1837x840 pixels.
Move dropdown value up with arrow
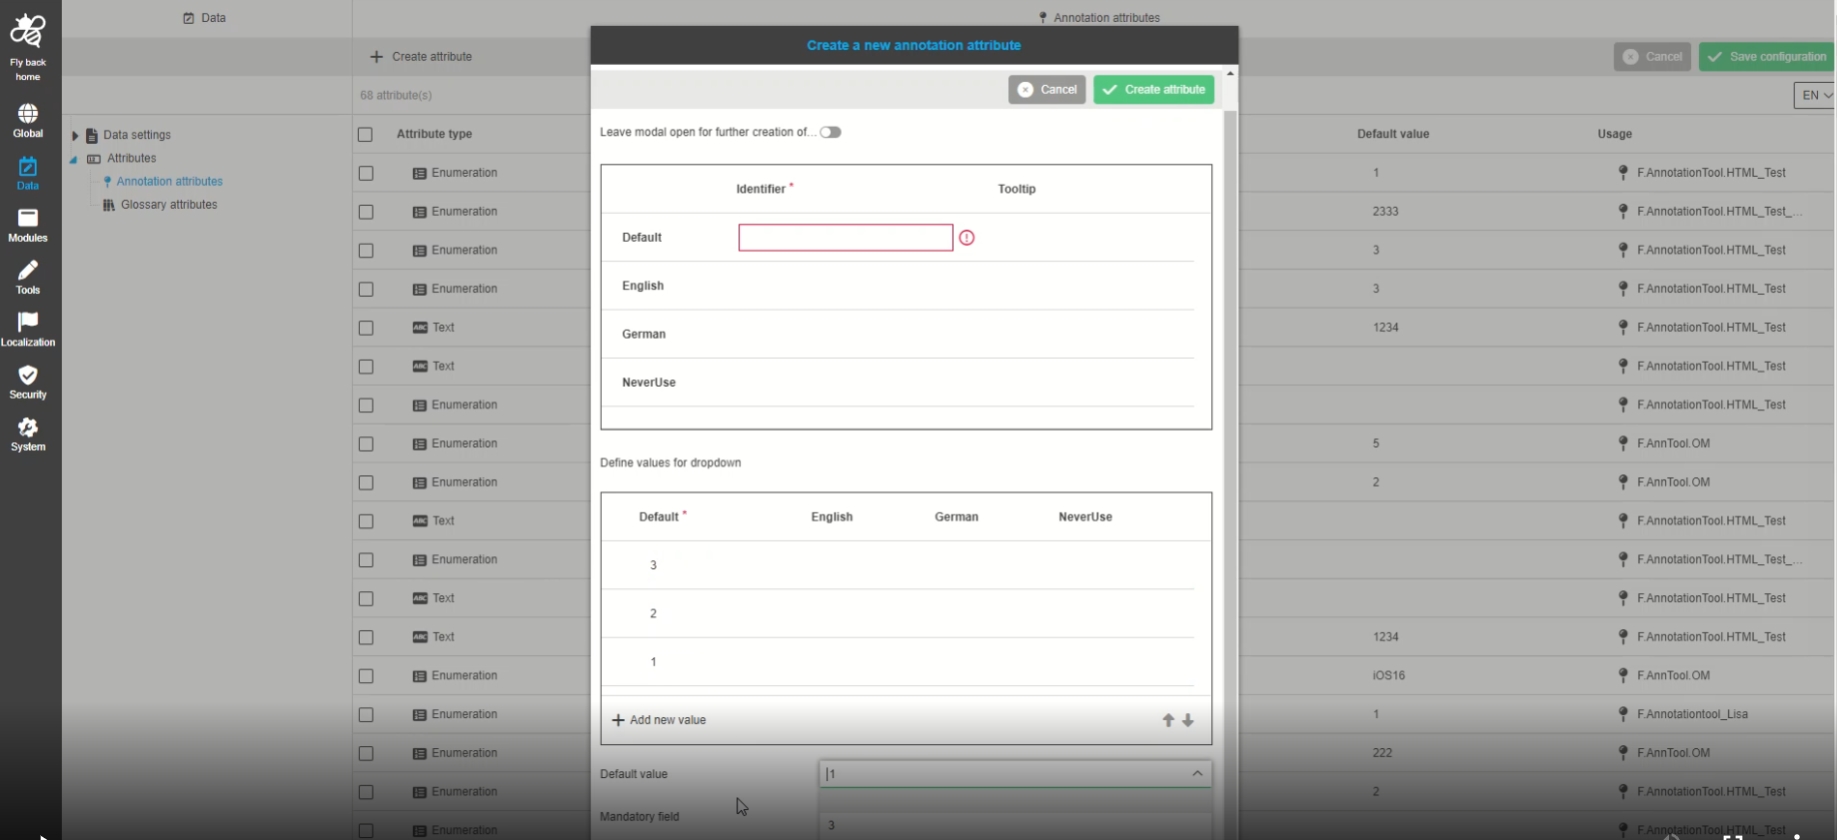(x=1168, y=720)
